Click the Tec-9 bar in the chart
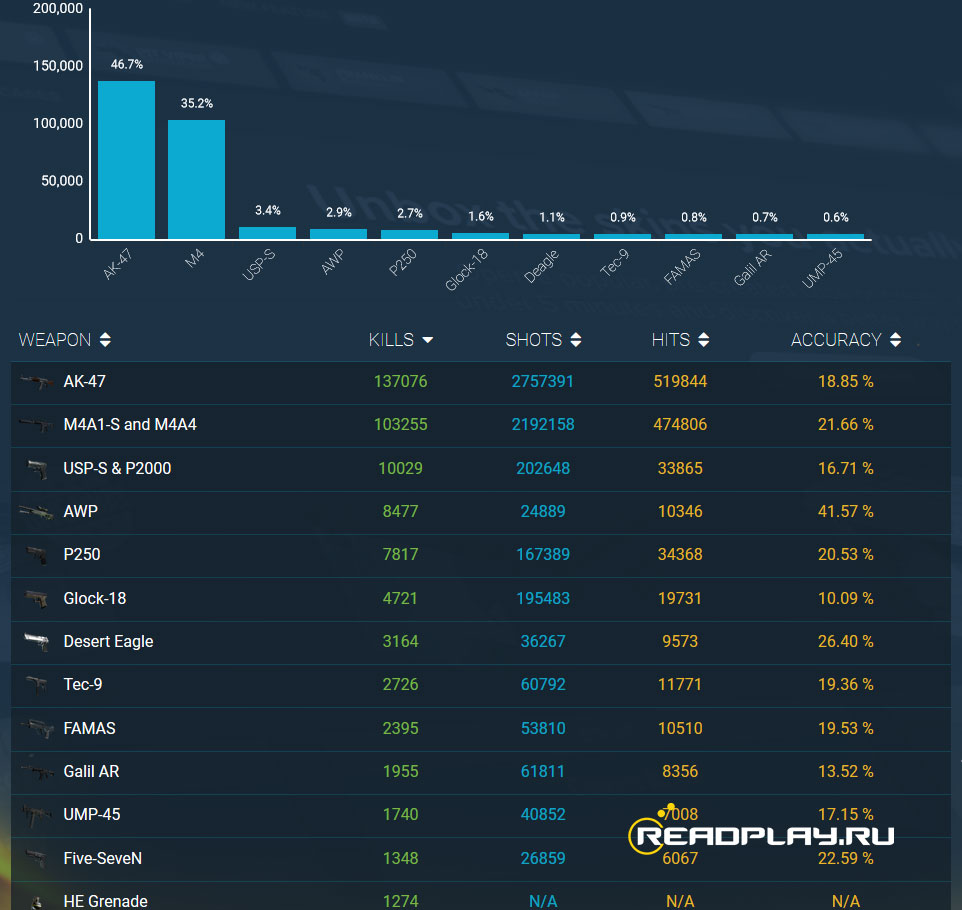 coord(622,236)
